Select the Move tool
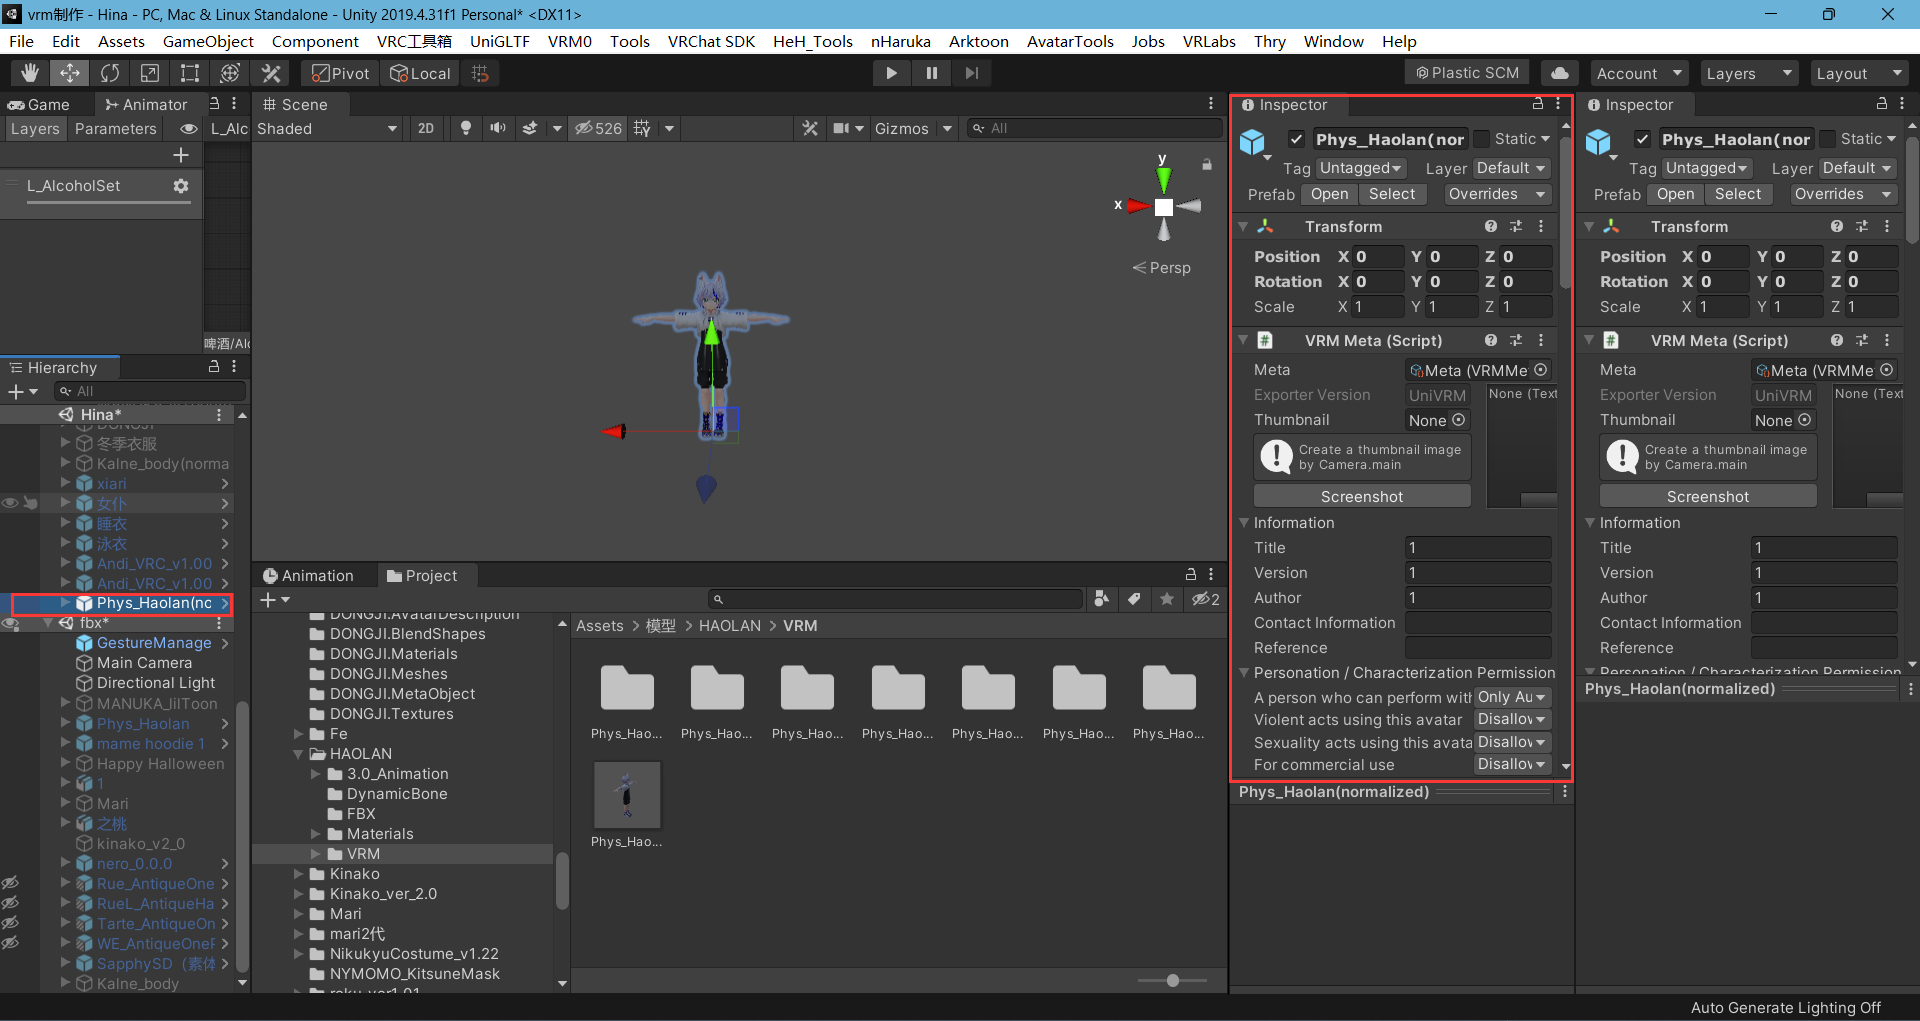 pos(70,73)
